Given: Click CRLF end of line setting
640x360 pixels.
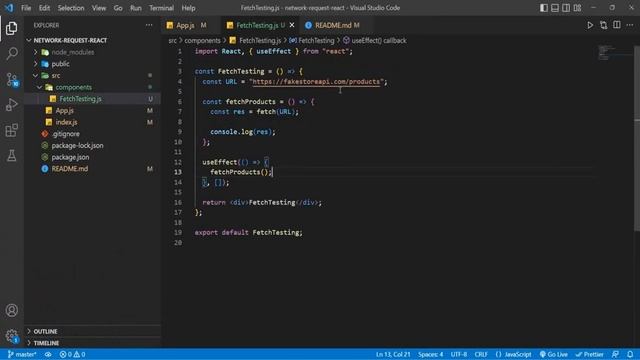Looking at the screenshot, I should pos(481,354).
